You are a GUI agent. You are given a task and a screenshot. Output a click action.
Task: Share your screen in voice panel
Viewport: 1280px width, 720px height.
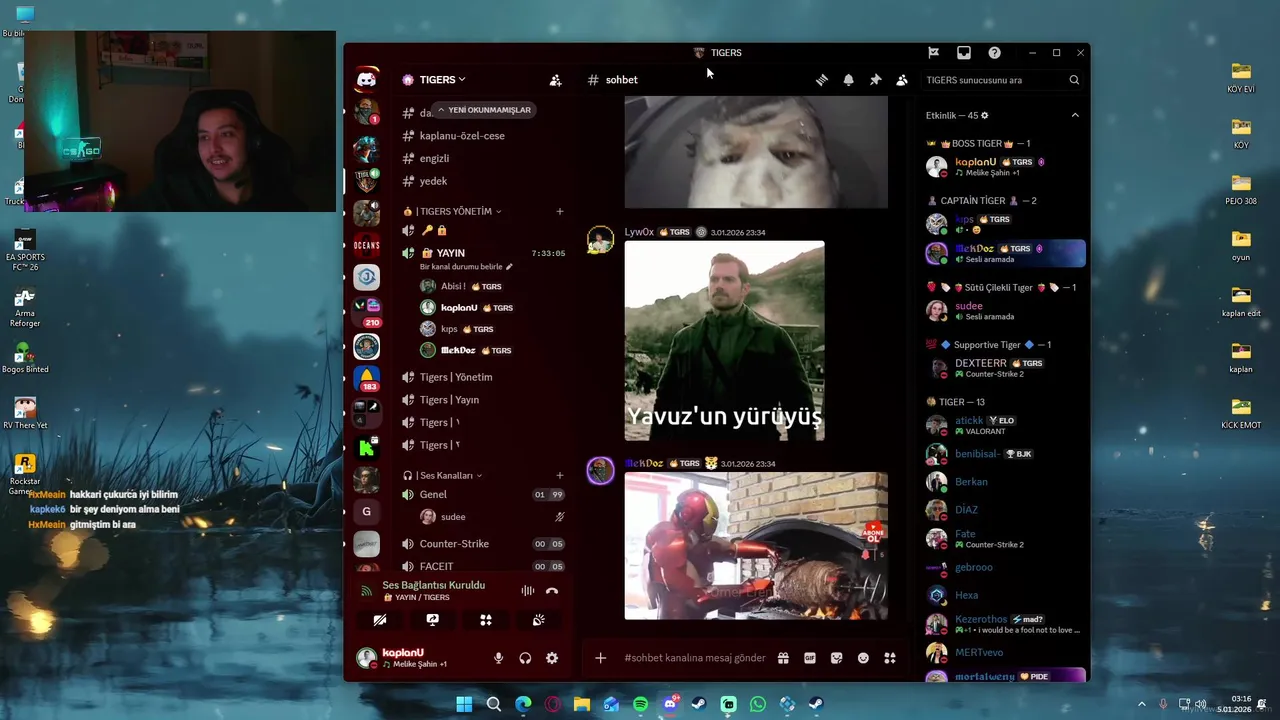432,620
